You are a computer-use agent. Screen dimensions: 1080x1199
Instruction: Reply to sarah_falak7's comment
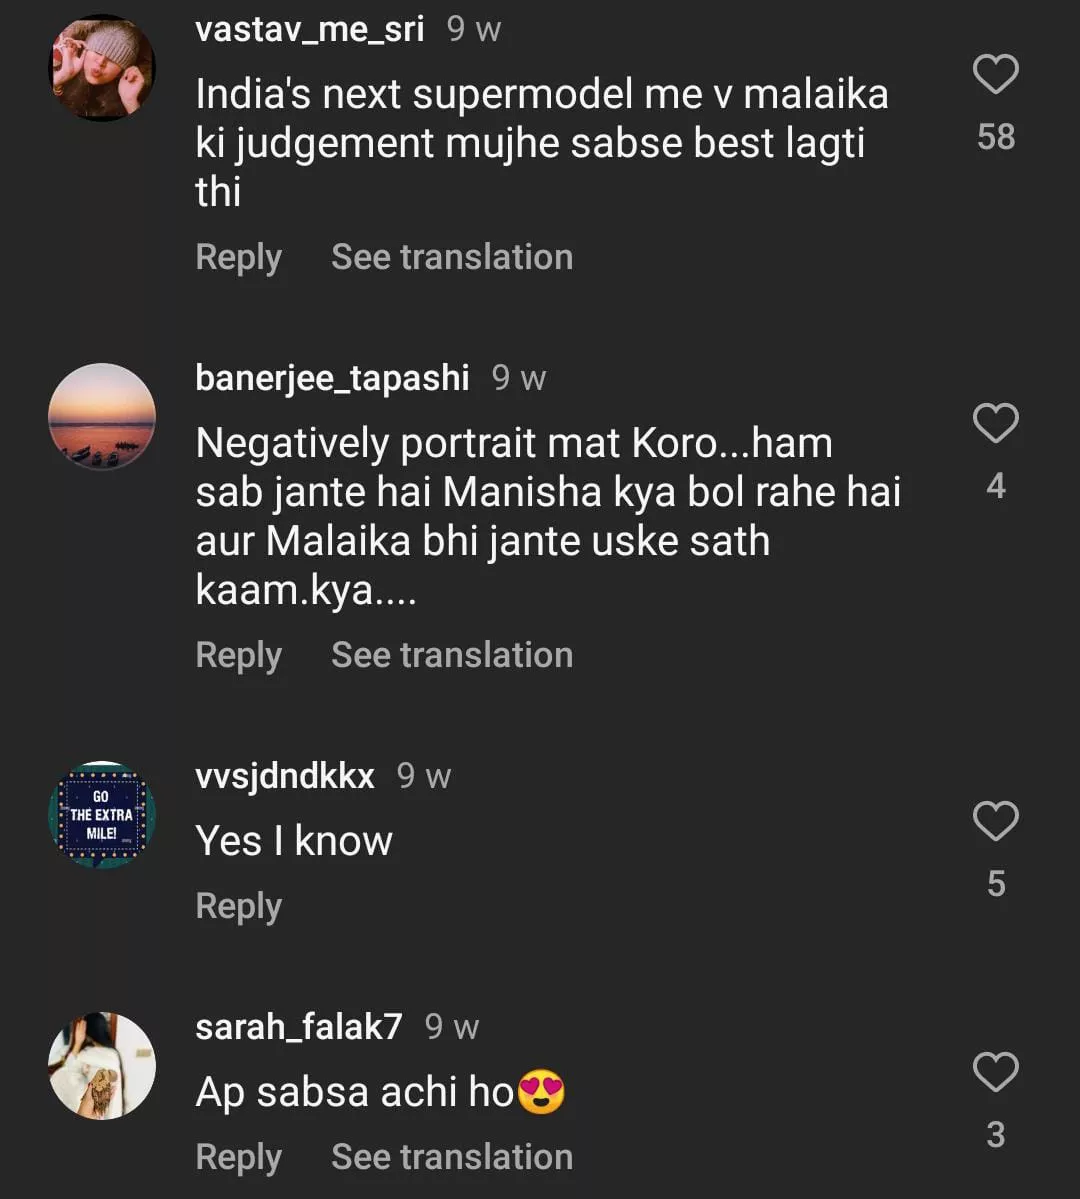[238, 1158]
